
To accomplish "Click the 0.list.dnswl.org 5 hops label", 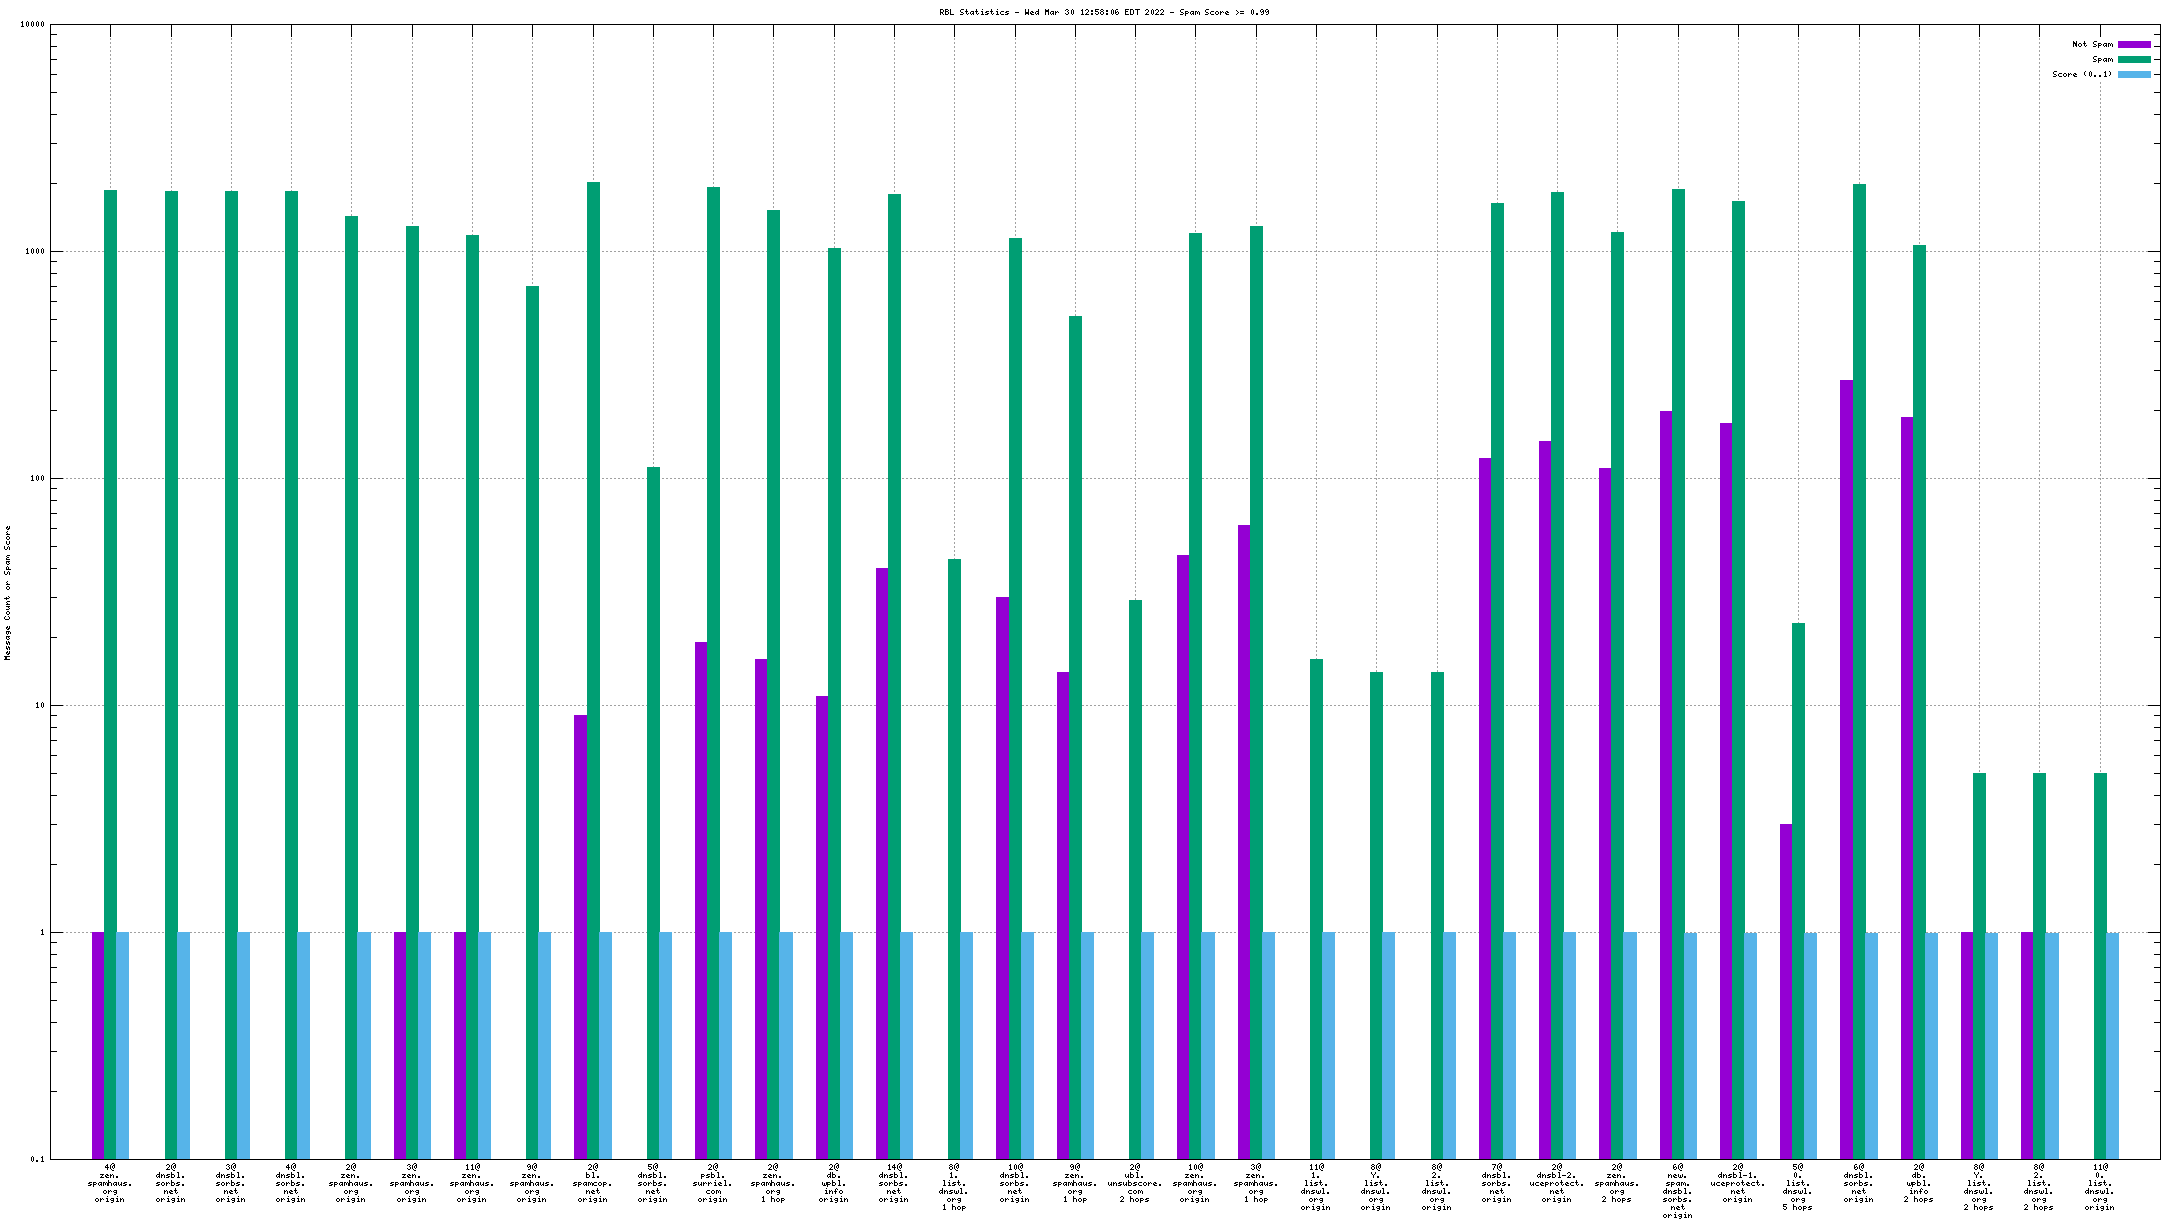I will (x=1797, y=1187).
